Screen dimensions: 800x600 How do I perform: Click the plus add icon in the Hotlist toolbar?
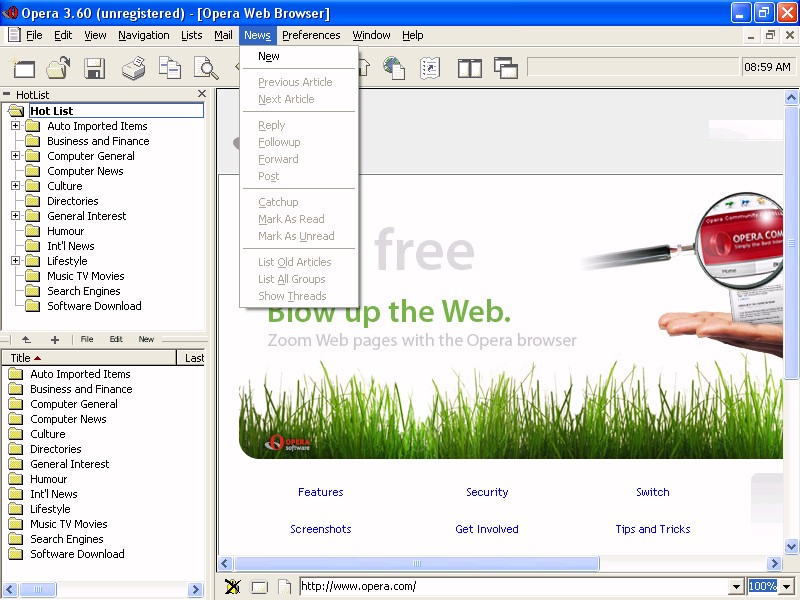click(55, 340)
